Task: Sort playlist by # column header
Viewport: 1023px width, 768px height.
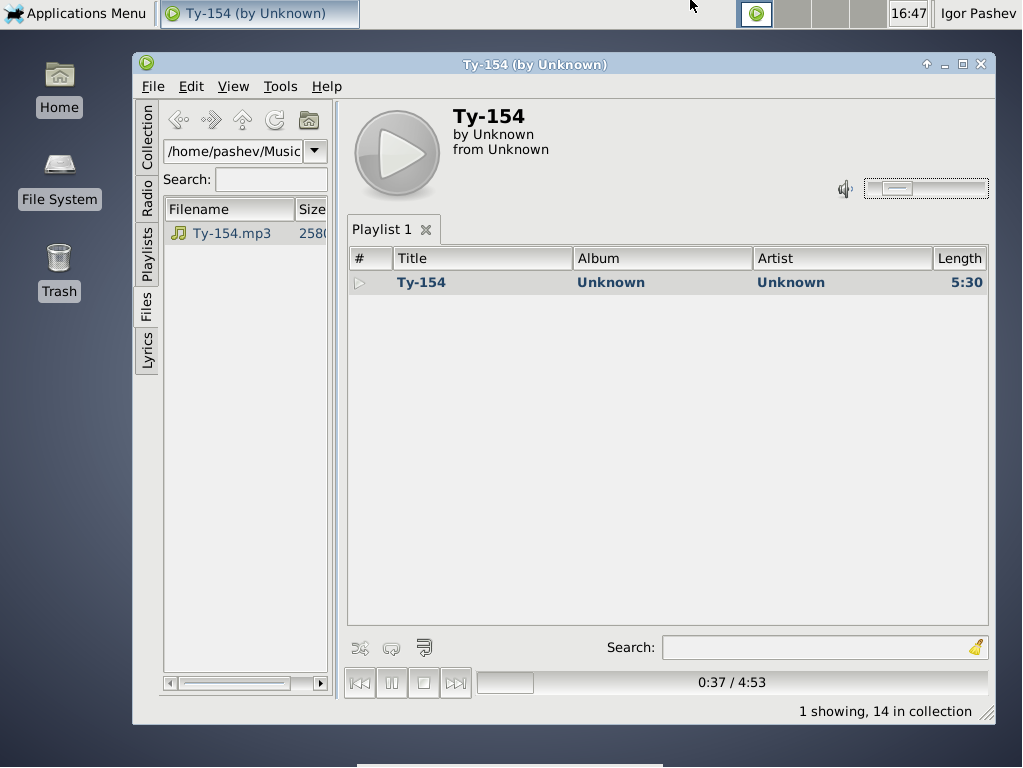Action: coord(371,258)
